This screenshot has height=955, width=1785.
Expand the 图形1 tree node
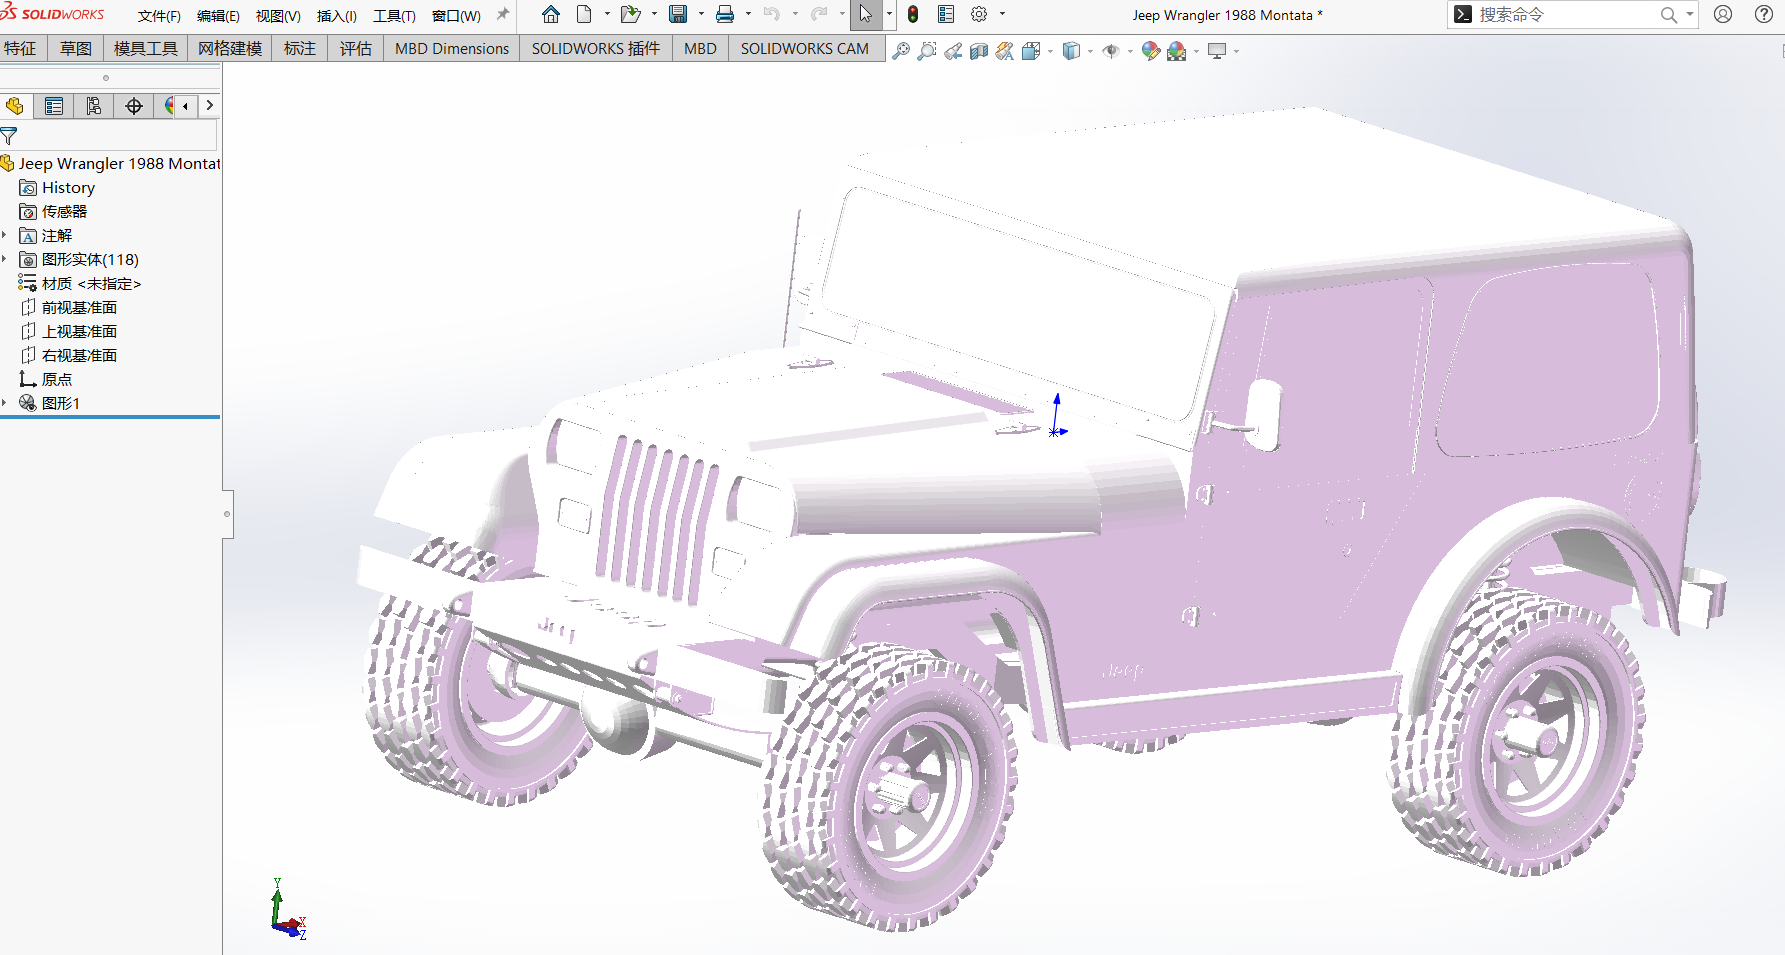pos(5,403)
